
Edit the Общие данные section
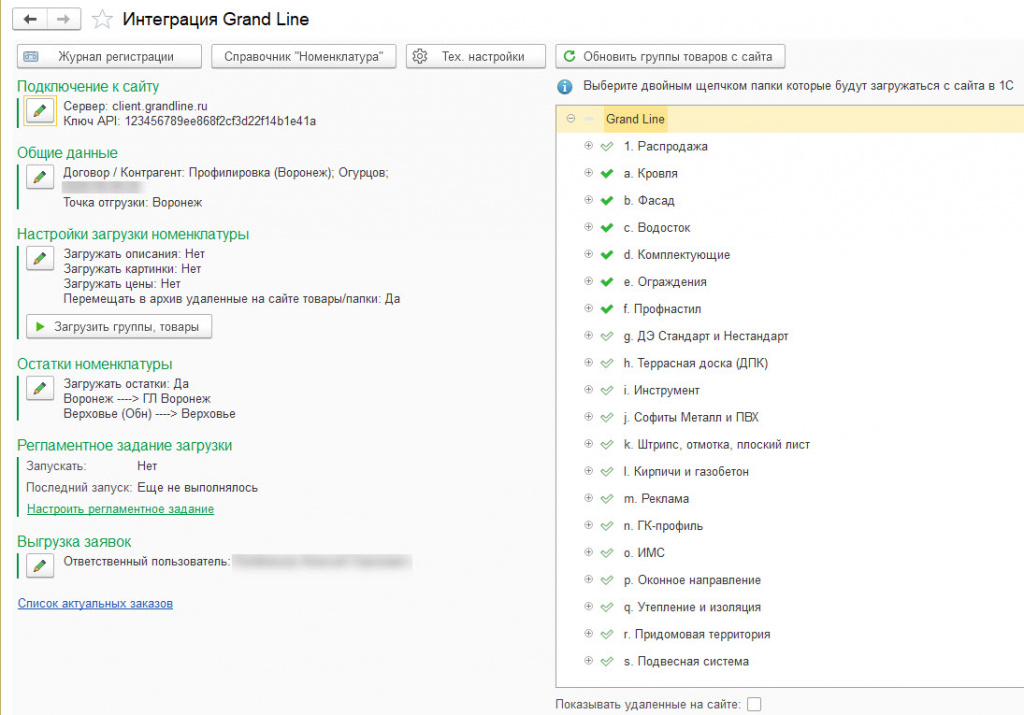[40, 176]
